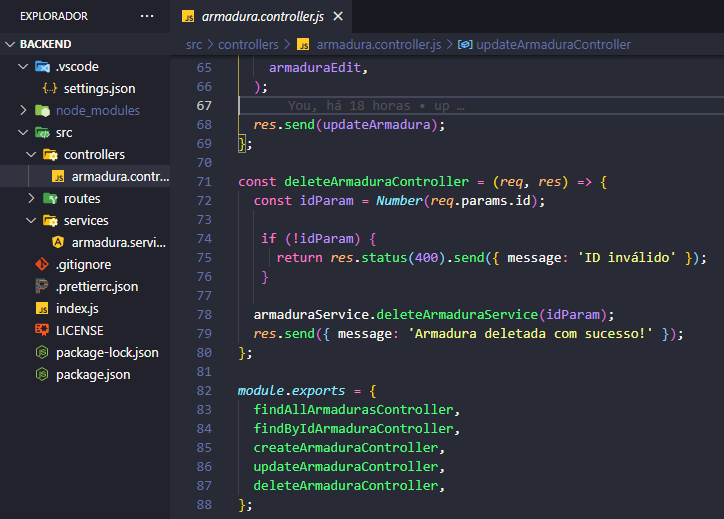Screen dimensions: 724x519
Task: Close the armadura.controller.js tab
Action: [338, 16]
